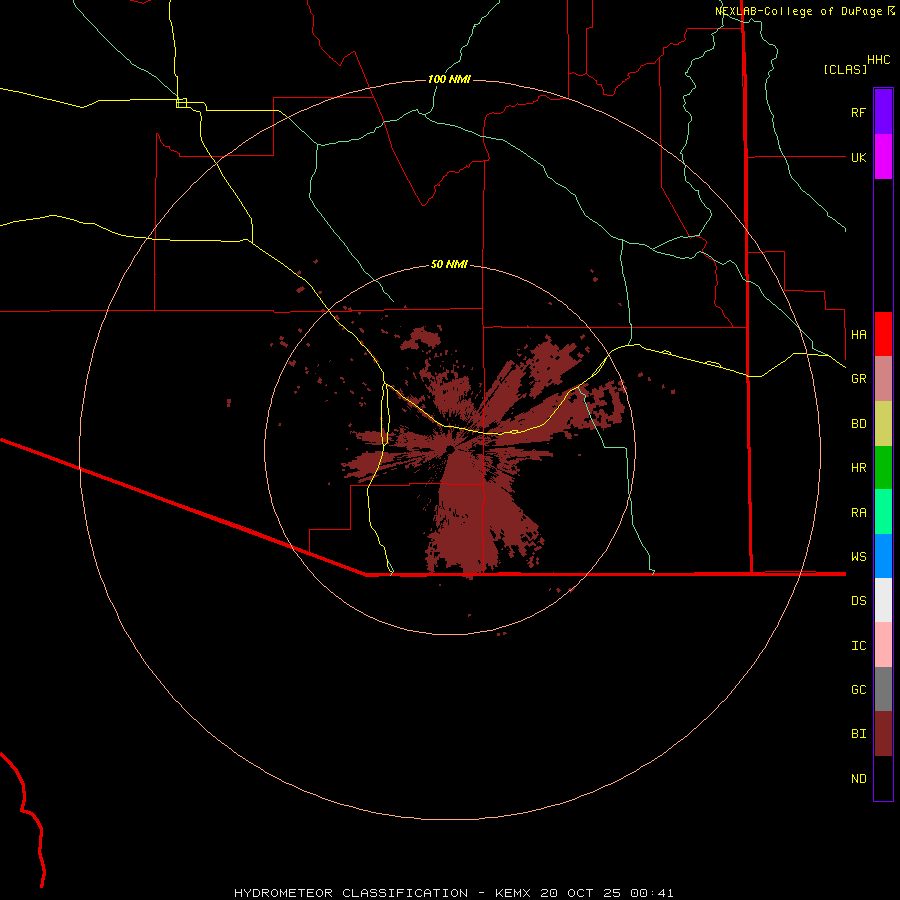Click the 00:41 timestamp
This screenshot has width=900, height=900.
tap(651, 893)
